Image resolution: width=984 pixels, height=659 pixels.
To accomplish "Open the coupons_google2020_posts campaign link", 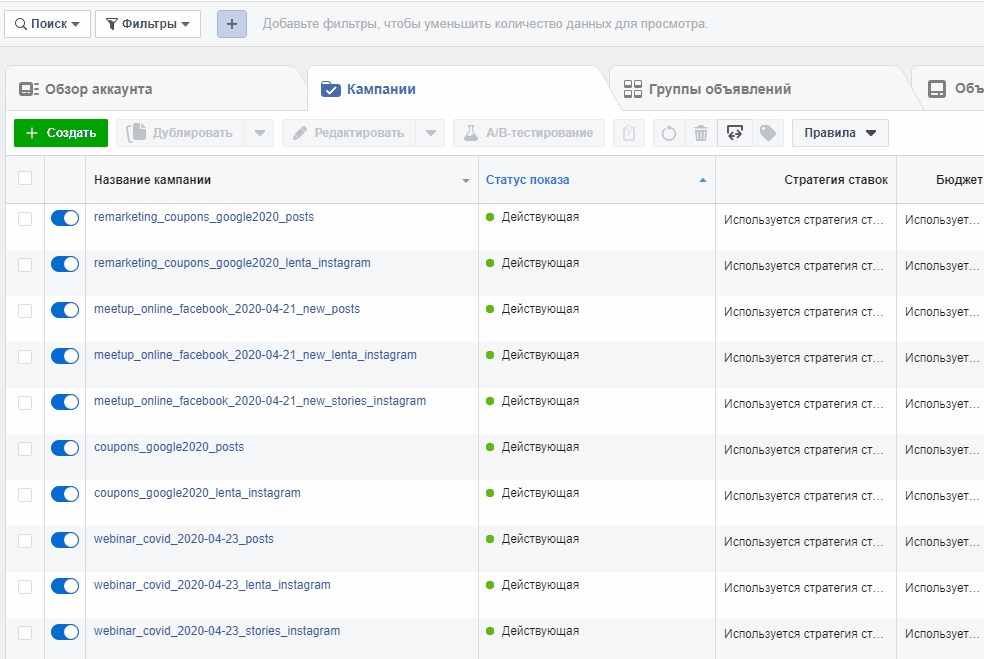I will click(x=167, y=447).
